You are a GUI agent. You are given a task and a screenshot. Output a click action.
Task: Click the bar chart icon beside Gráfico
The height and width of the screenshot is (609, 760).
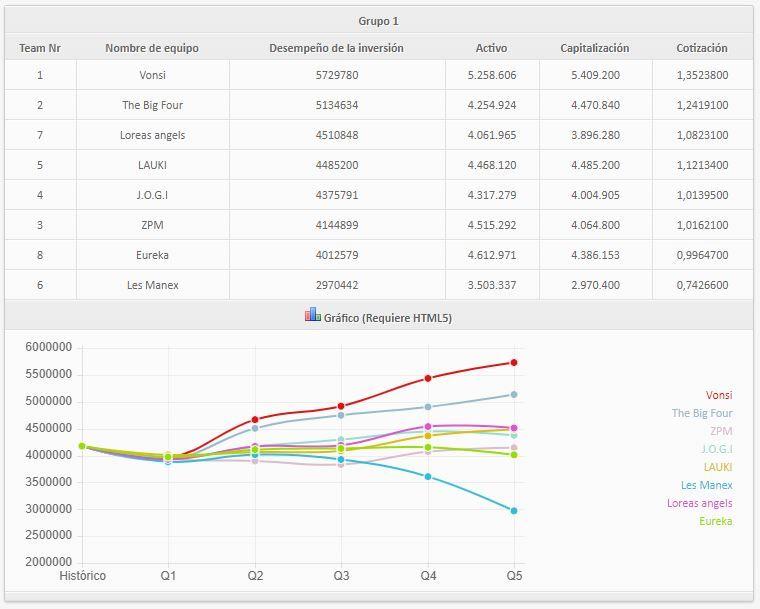[x=313, y=316]
